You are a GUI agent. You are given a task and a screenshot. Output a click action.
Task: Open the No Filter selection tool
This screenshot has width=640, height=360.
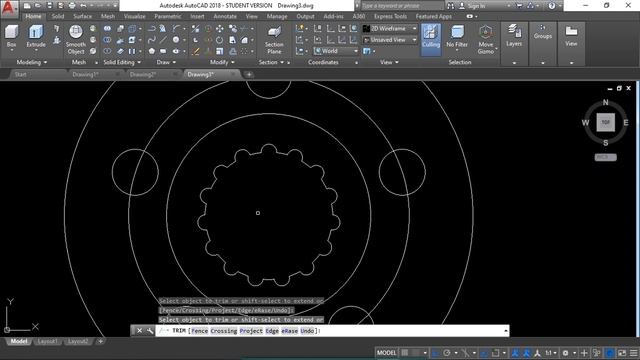point(457,36)
